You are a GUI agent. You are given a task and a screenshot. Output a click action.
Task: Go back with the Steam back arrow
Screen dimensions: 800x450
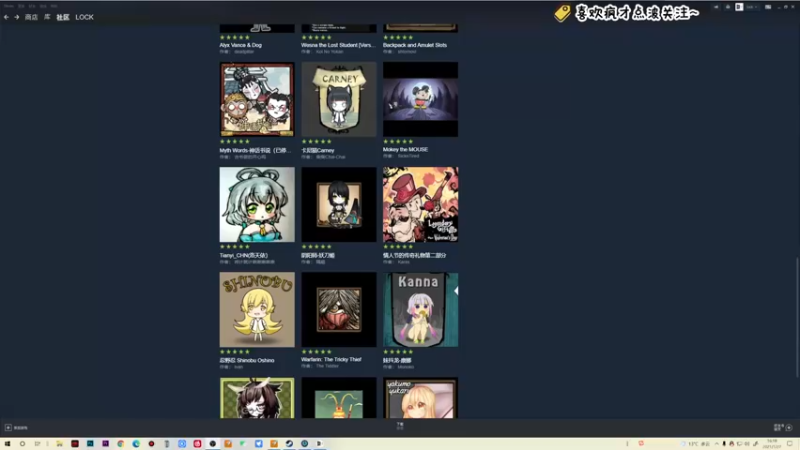point(6,17)
